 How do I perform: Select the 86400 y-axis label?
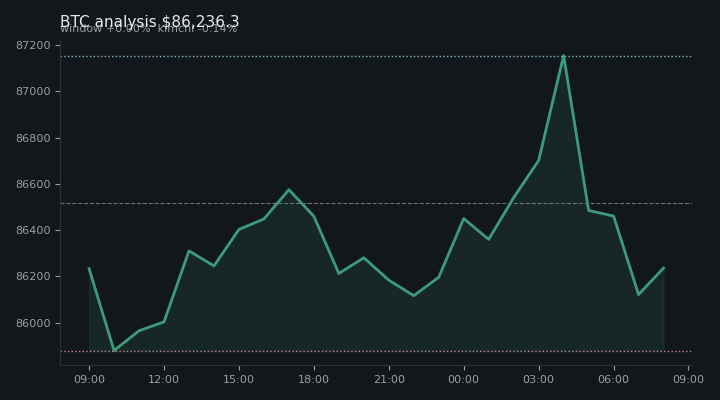33,230
